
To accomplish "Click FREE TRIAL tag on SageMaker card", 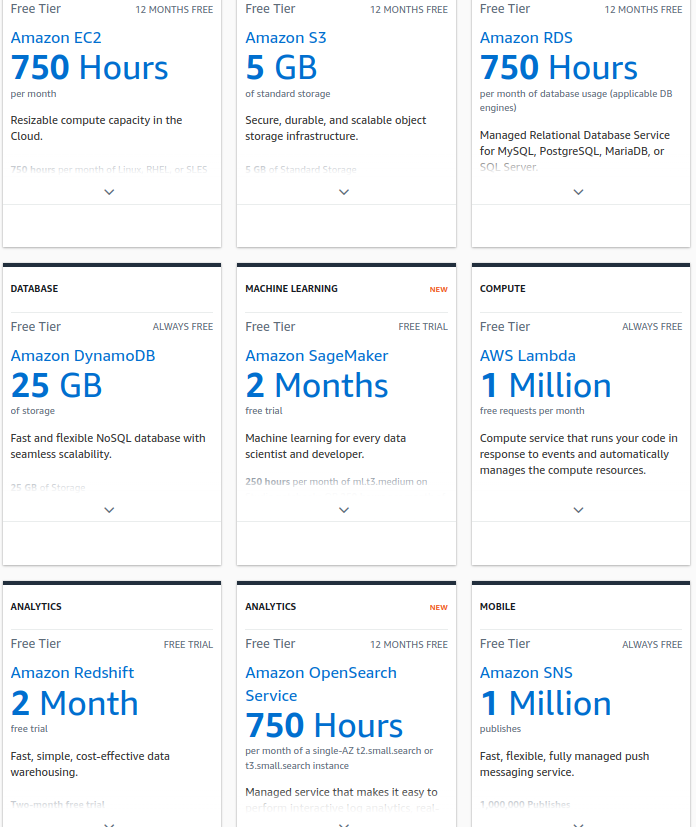I will pos(423,327).
